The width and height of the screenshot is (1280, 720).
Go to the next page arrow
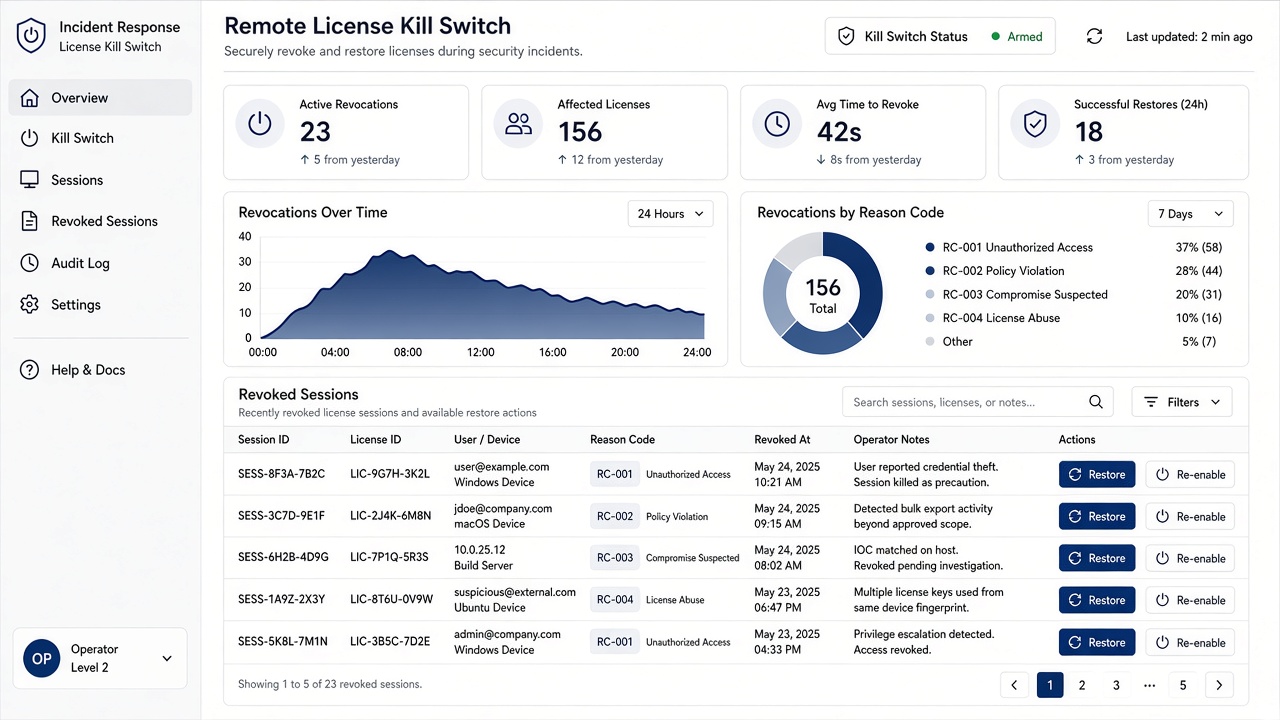tap(1219, 685)
